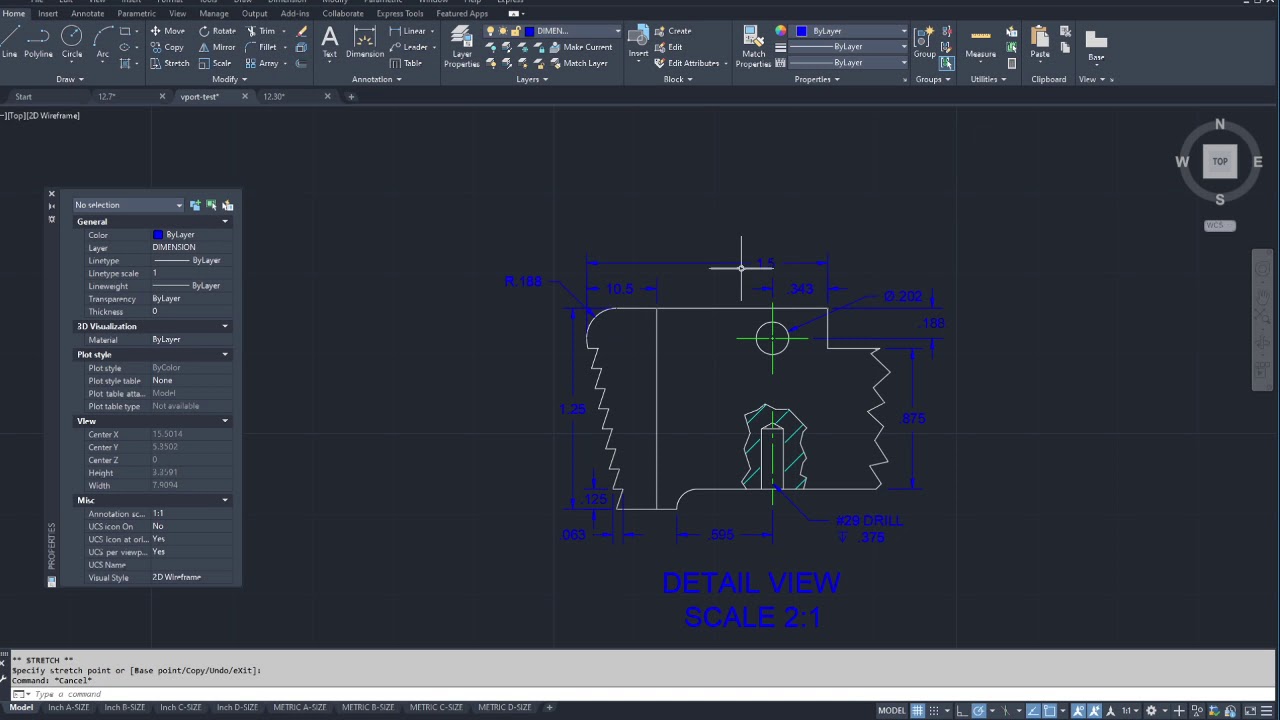This screenshot has height=720, width=1280.
Task: Click Match Layer button
Action: (x=578, y=63)
